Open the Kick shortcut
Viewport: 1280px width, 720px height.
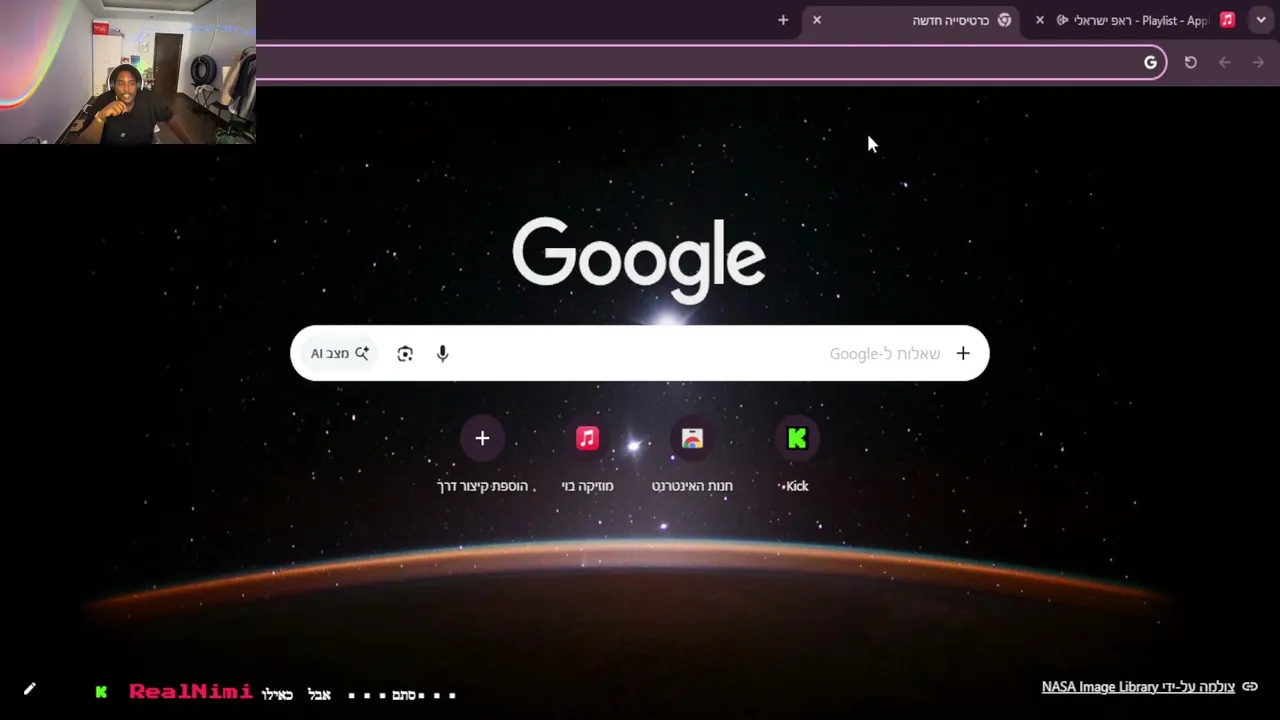(797, 438)
